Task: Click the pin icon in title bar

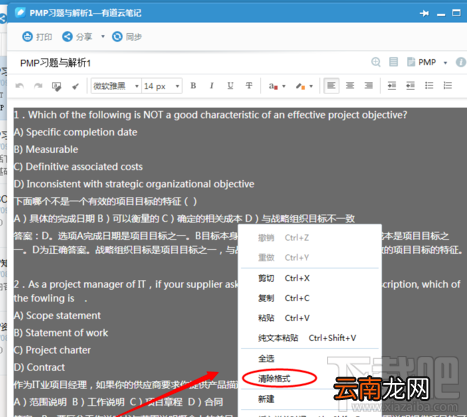Action: (424, 13)
